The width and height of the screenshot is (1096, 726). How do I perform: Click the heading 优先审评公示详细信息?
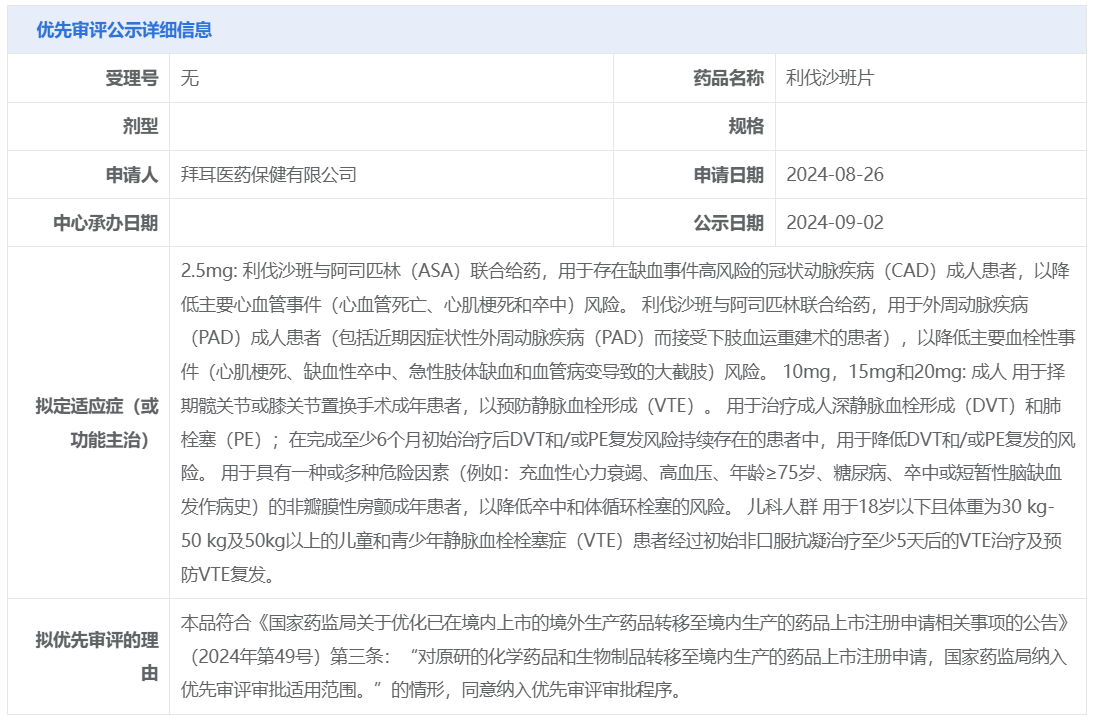coord(124,30)
